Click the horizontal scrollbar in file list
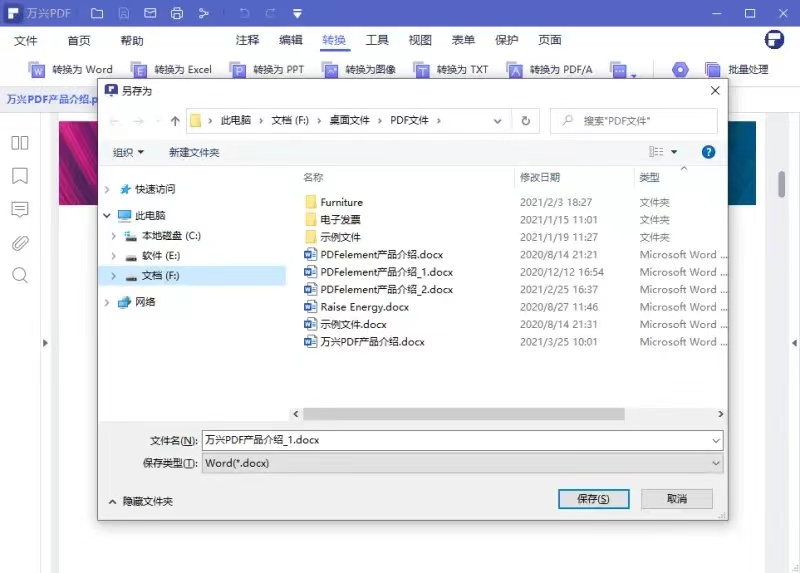Image resolution: width=800 pixels, height=573 pixels. tap(463, 414)
